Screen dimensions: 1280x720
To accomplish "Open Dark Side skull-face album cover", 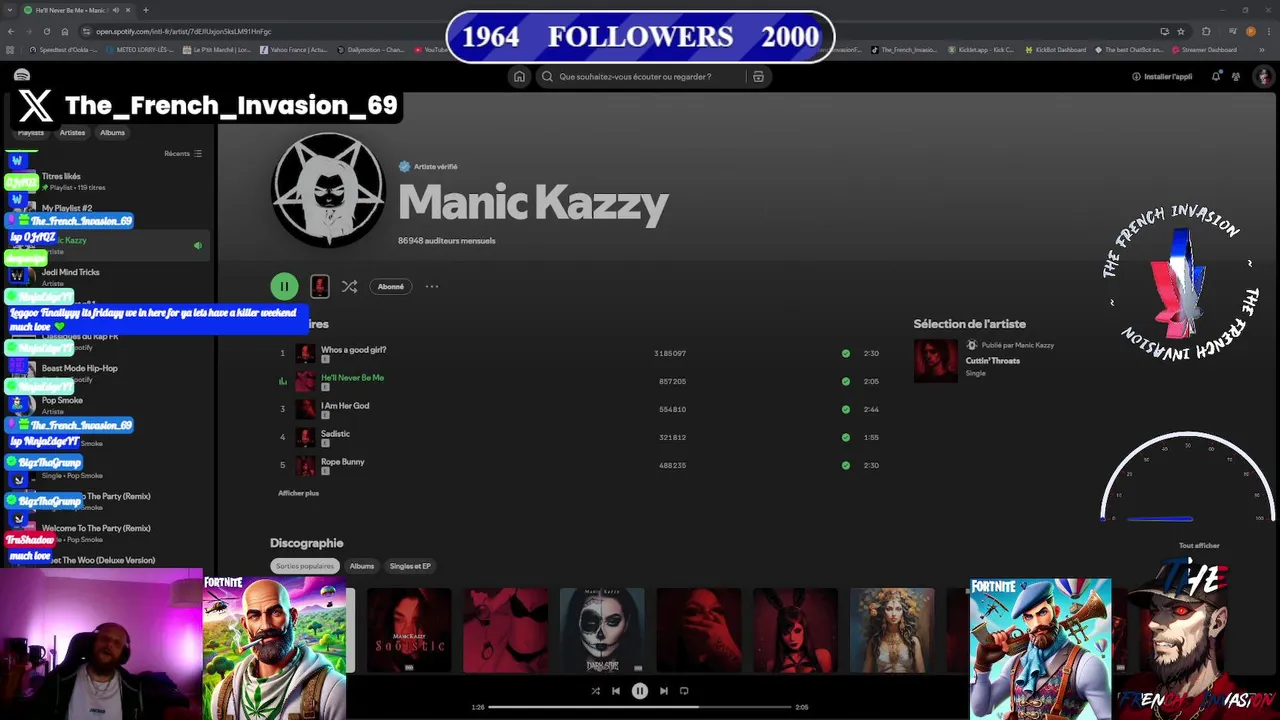I will coord(602,630).
